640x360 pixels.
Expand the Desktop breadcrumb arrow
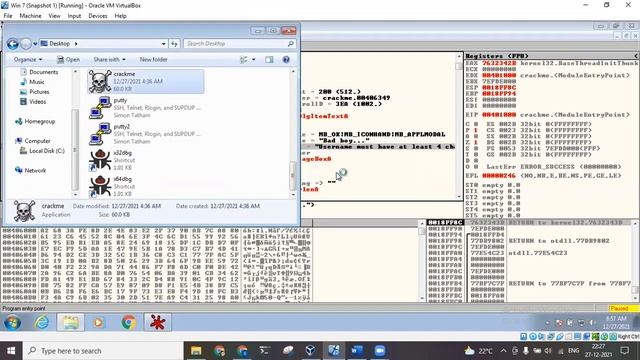(x=76, y=44)
